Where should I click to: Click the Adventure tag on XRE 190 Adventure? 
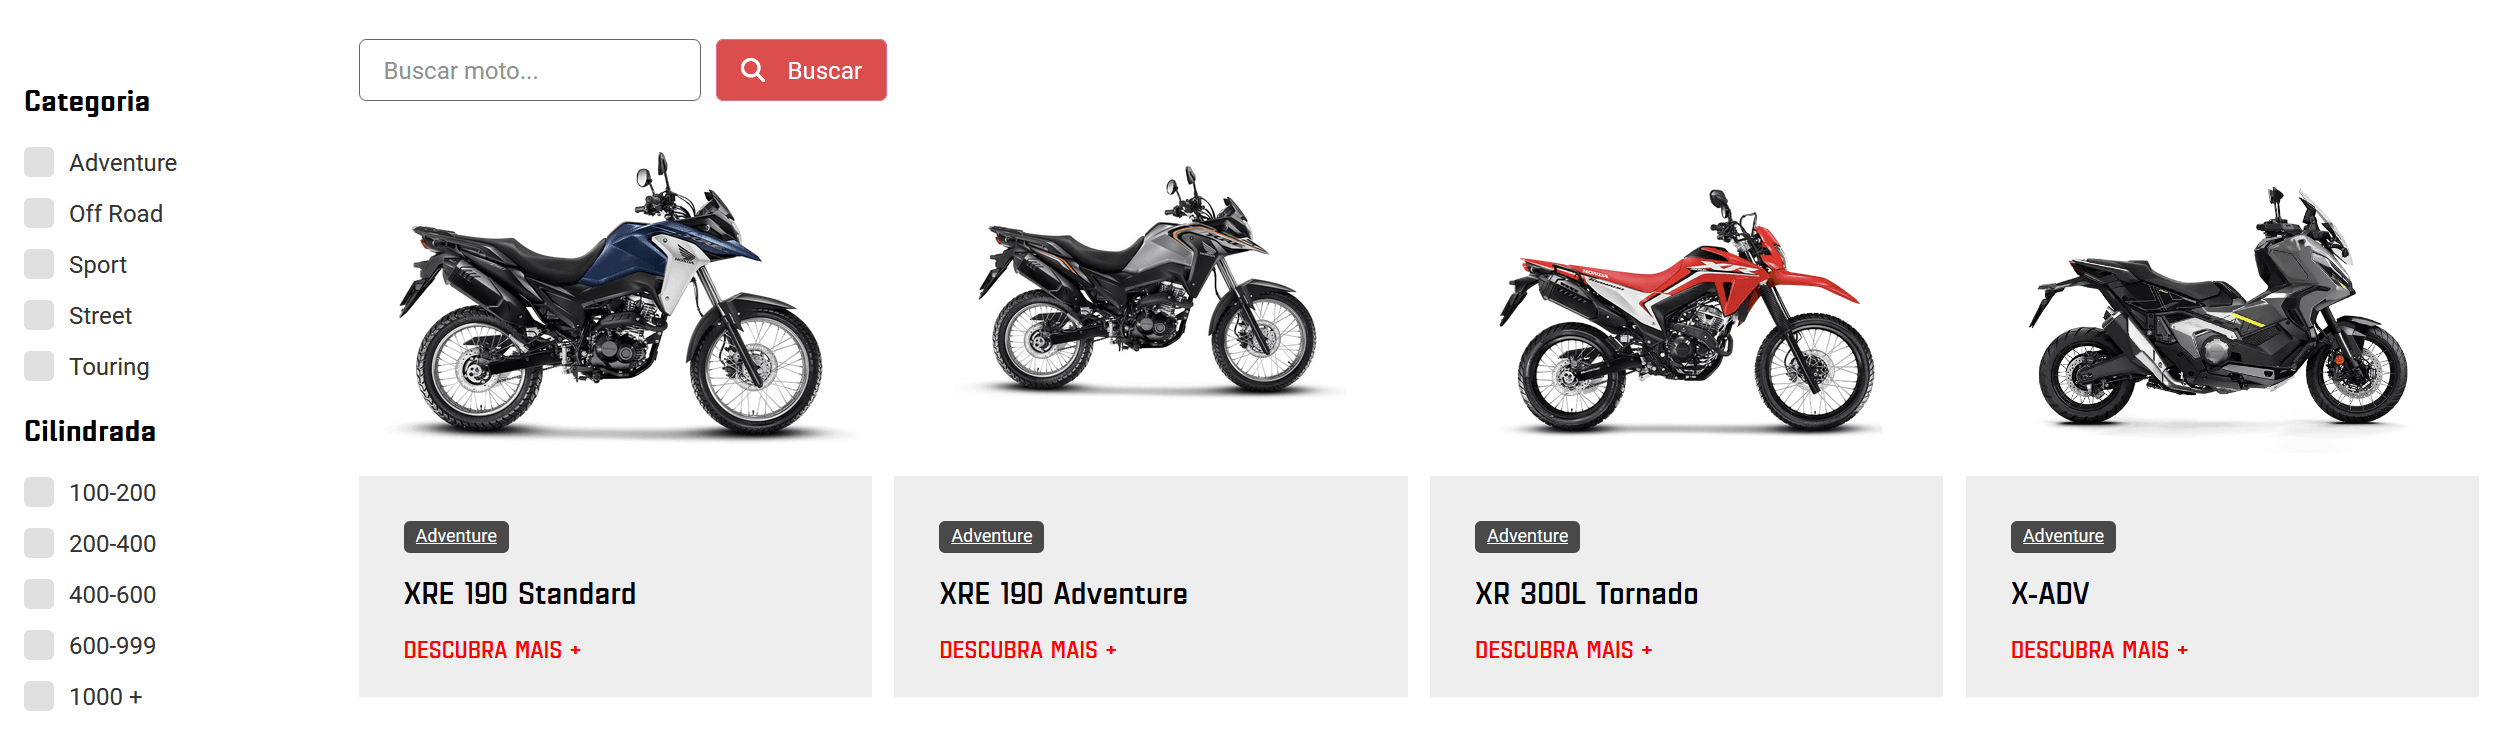[x=991, y=536]
